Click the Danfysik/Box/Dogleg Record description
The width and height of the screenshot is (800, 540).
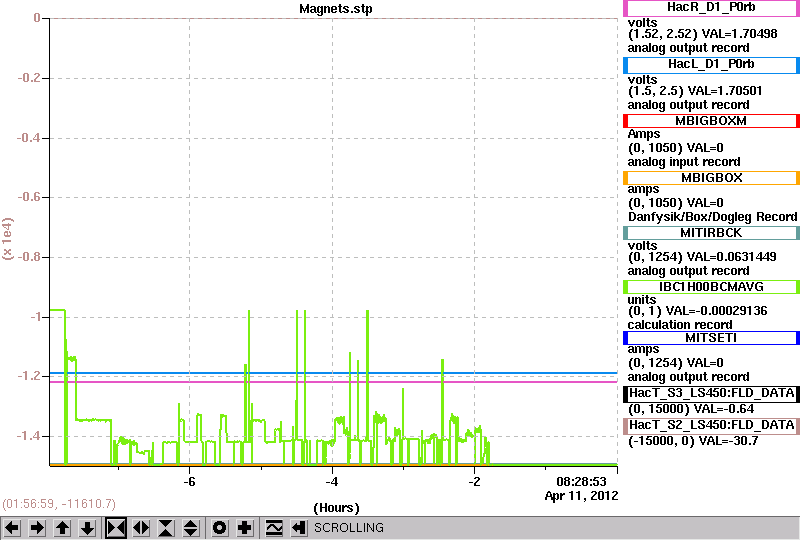pyautogui.click(x=712, y=217)
